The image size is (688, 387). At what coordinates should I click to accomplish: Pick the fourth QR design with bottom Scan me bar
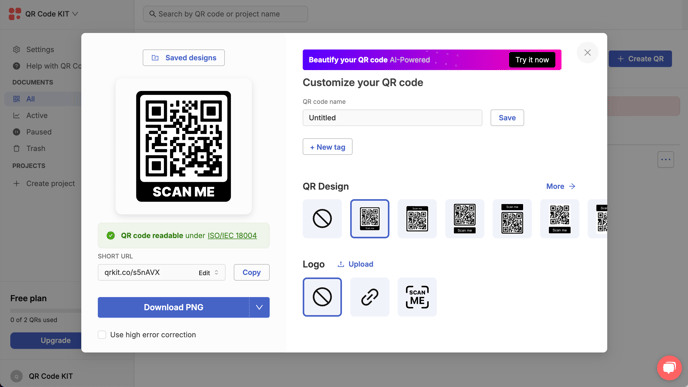[464, 219]
